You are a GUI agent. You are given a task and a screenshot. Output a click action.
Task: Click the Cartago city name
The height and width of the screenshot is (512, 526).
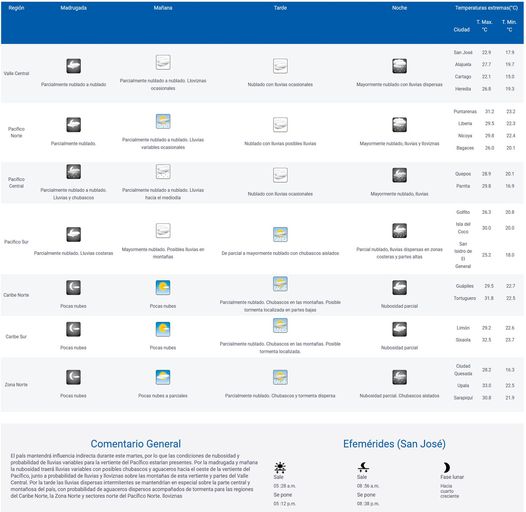pos(463,76)
